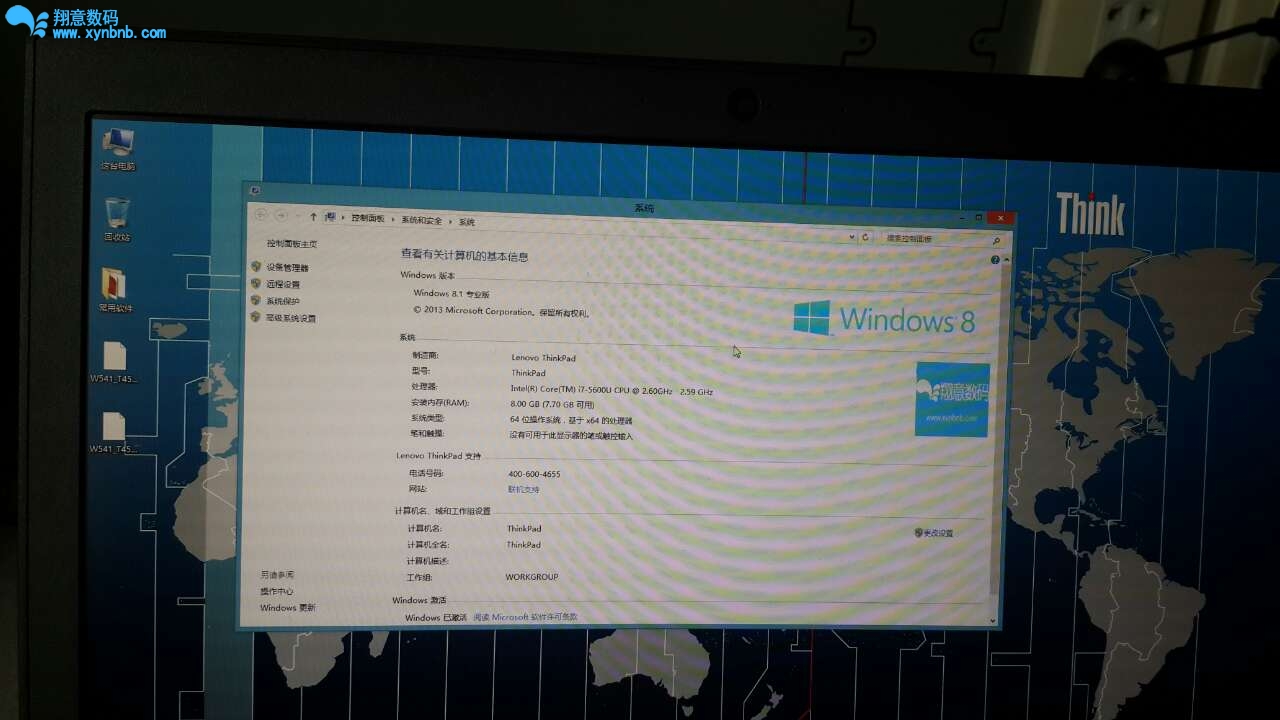The width and height of the screenshot is (1280, 720).
Task: Click the refresh icon beside the address bar
Action: [866, 237]
